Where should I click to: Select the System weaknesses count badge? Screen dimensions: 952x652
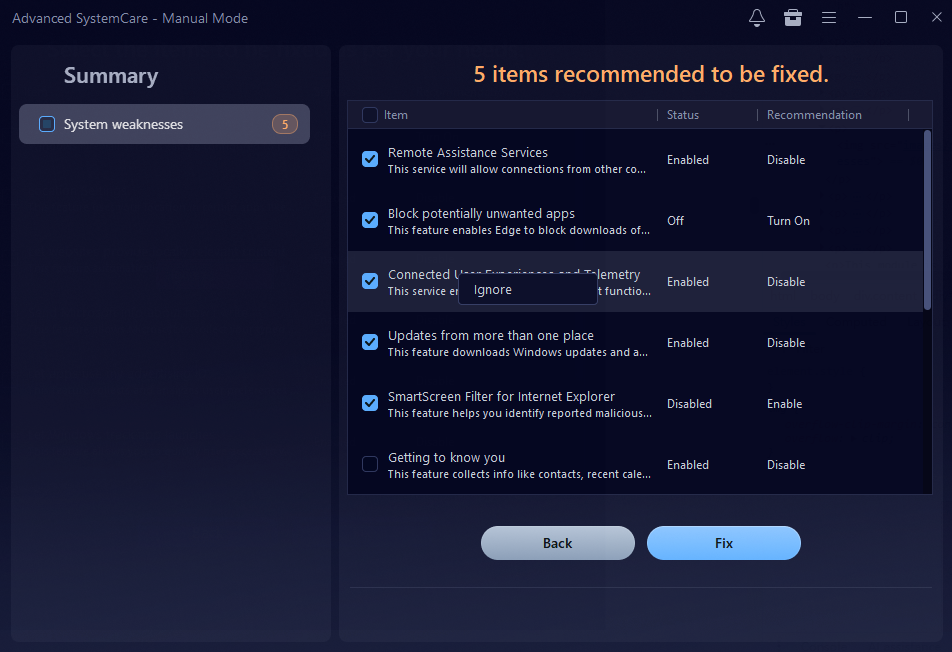click(x=284, y=124)
